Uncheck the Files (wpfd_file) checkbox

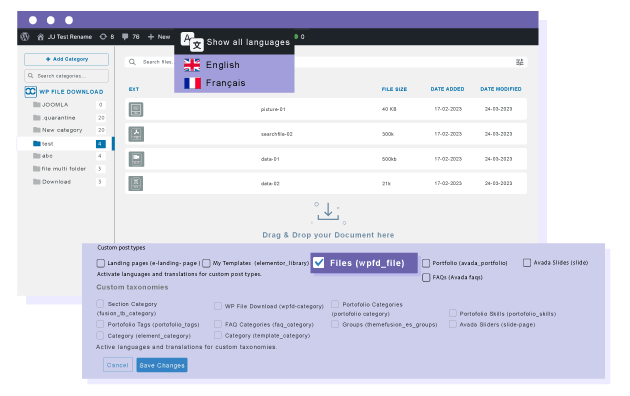pyautogui.click(x=319, y=263)
